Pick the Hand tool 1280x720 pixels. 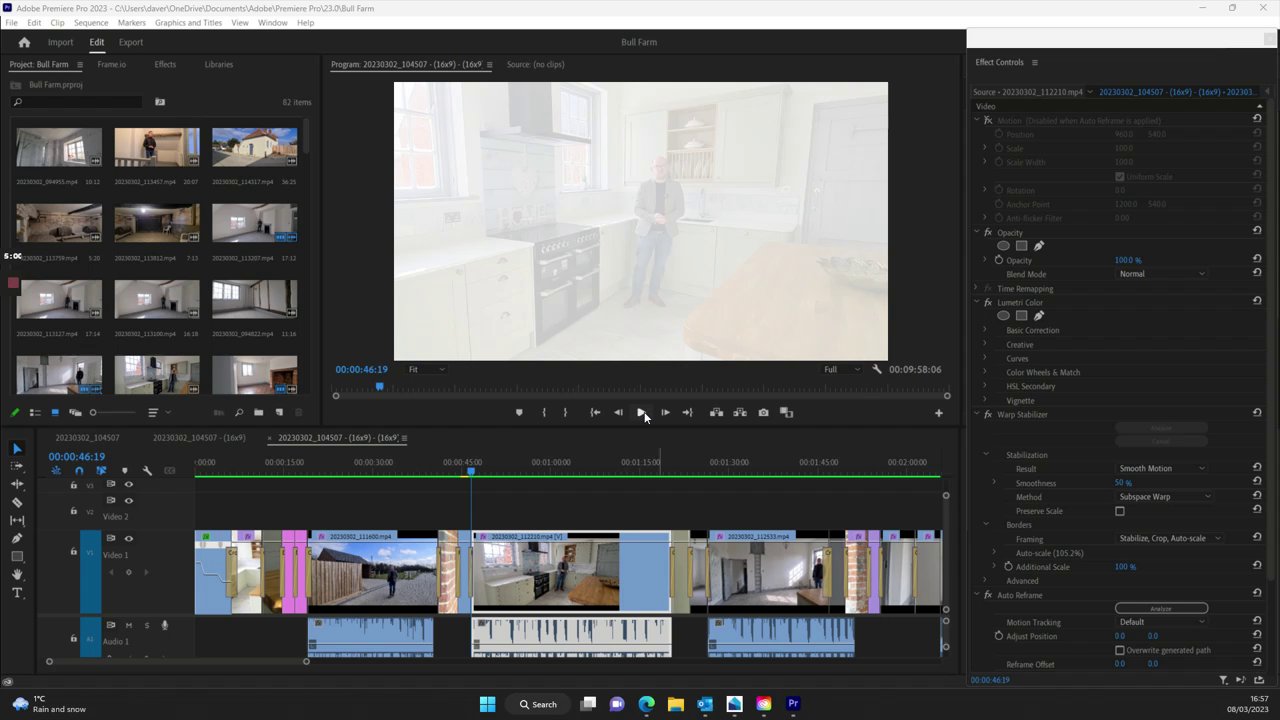click(17, 575)
